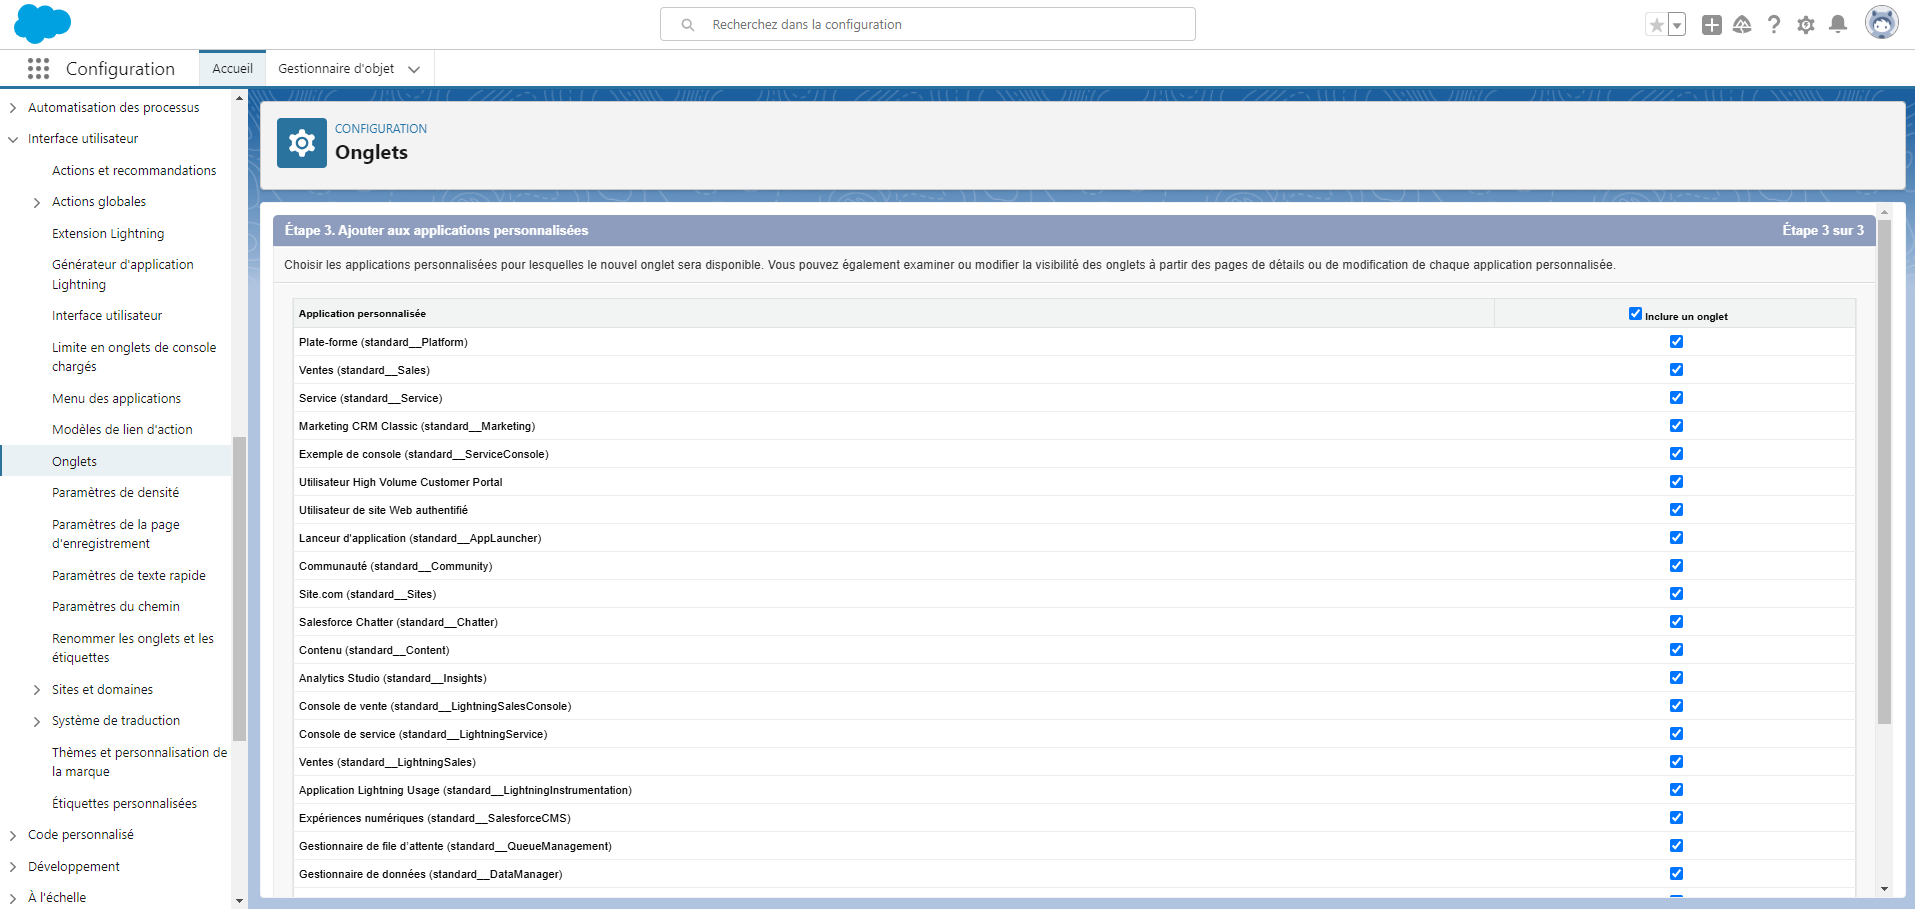The image size is (1915, 909).
Task: Open Thèmes et personnalisation de la marque
Action: (x=140, y=762)
